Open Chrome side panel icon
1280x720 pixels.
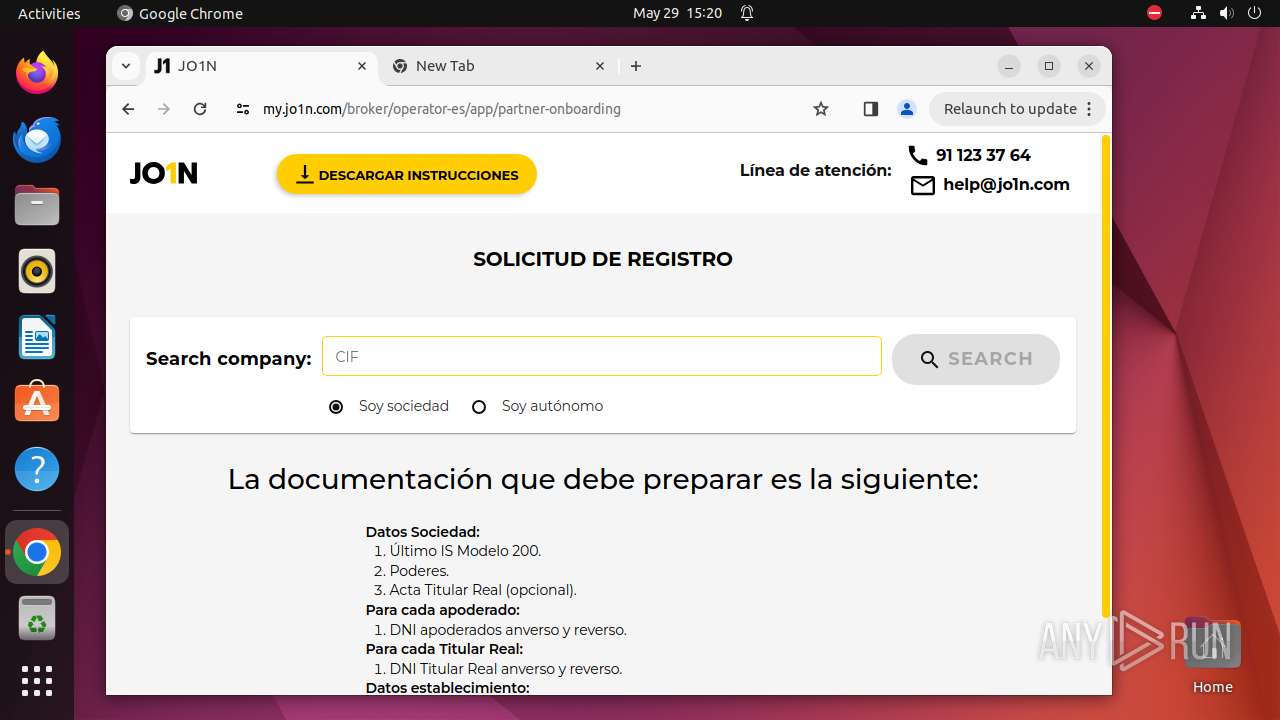(x=871, y=109)
